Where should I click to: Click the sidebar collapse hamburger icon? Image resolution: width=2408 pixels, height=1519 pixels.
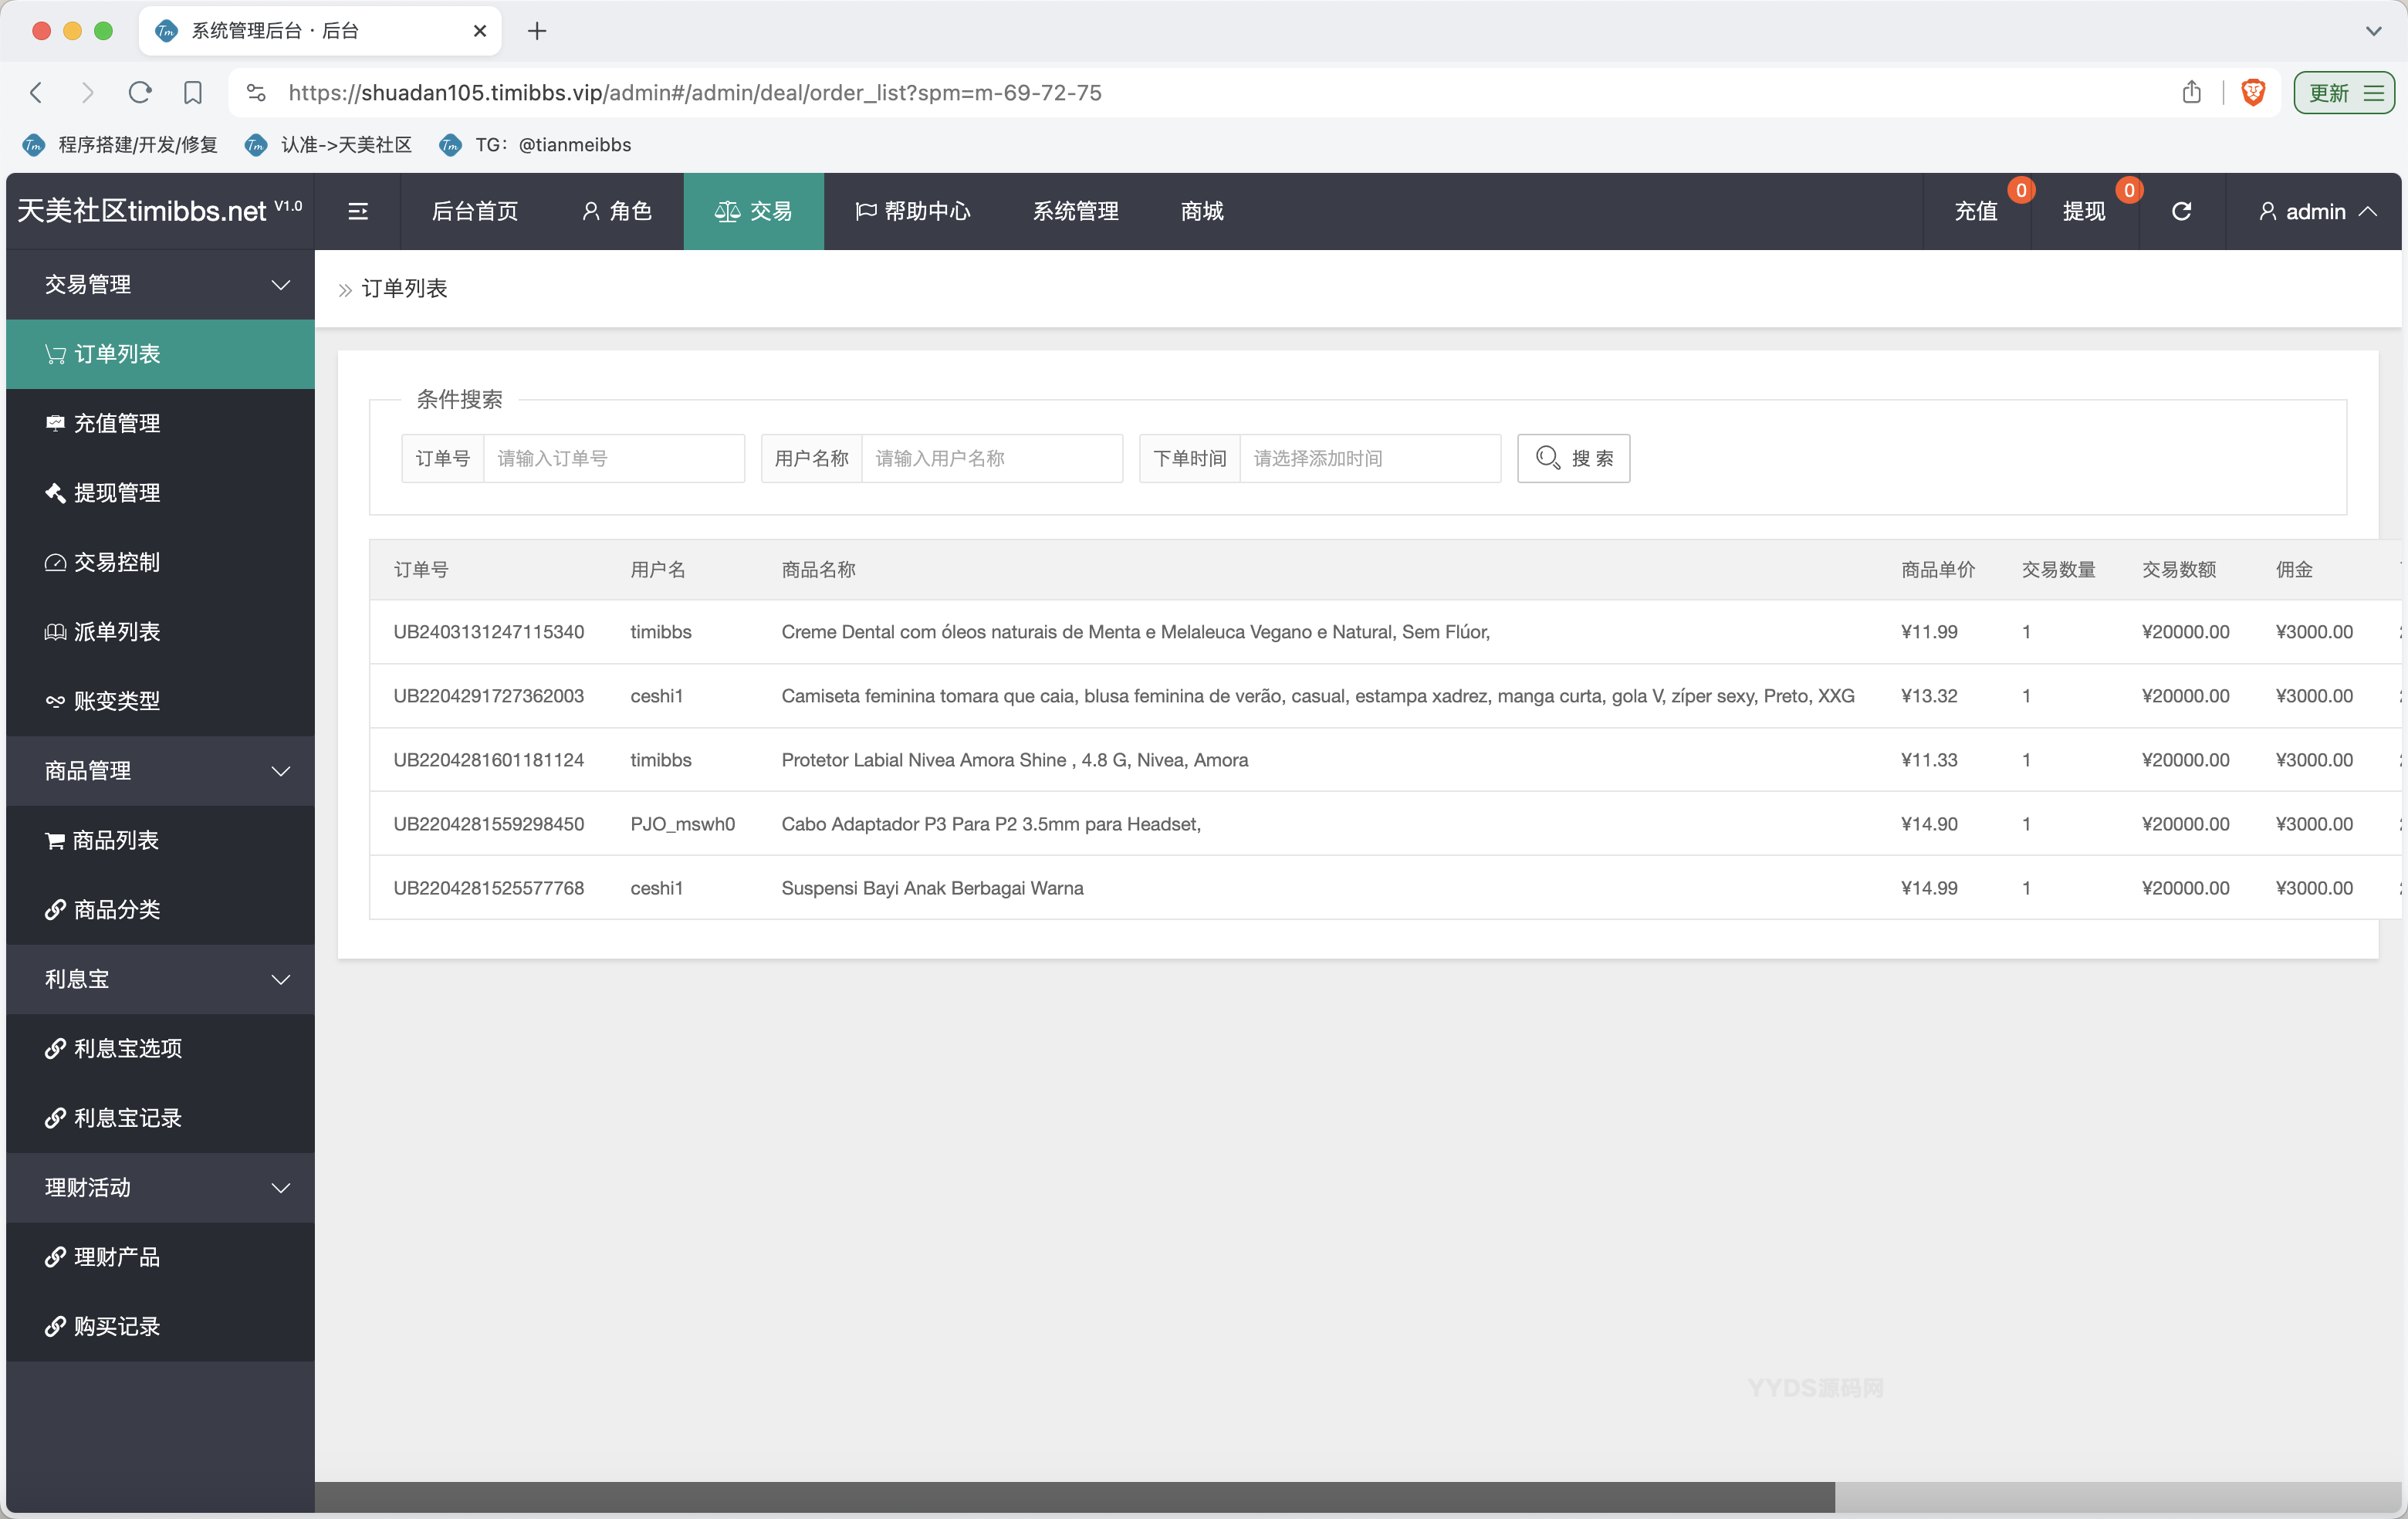(357, 211)
